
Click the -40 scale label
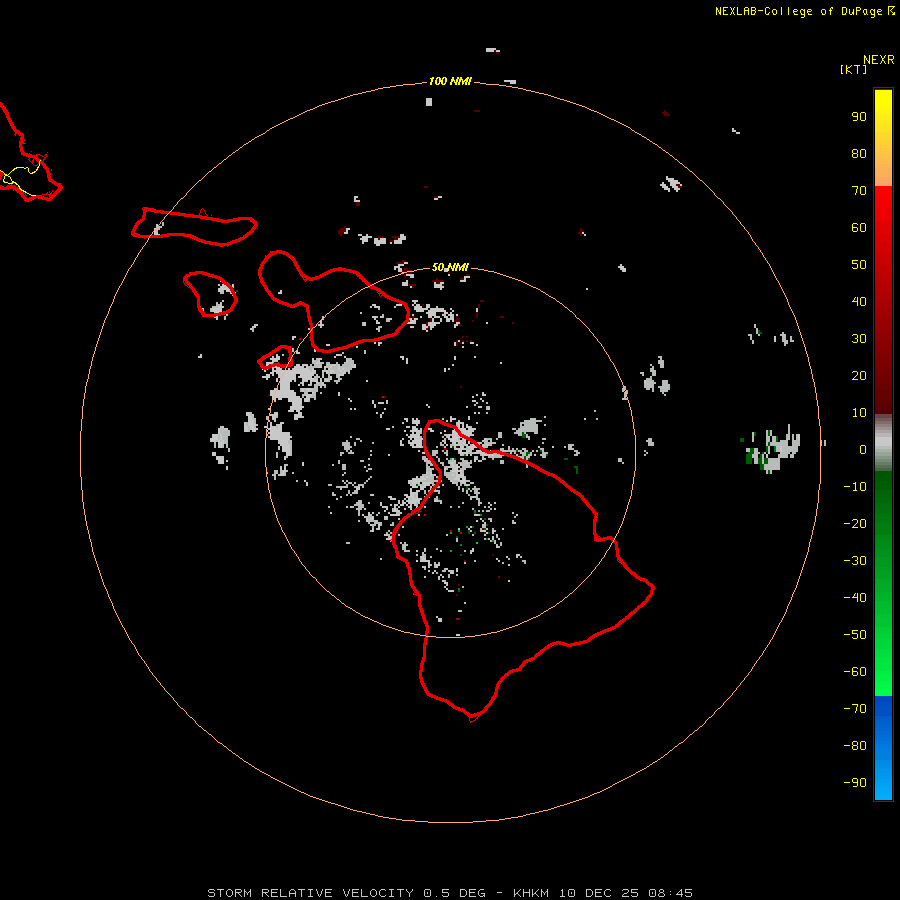point(855,598)
